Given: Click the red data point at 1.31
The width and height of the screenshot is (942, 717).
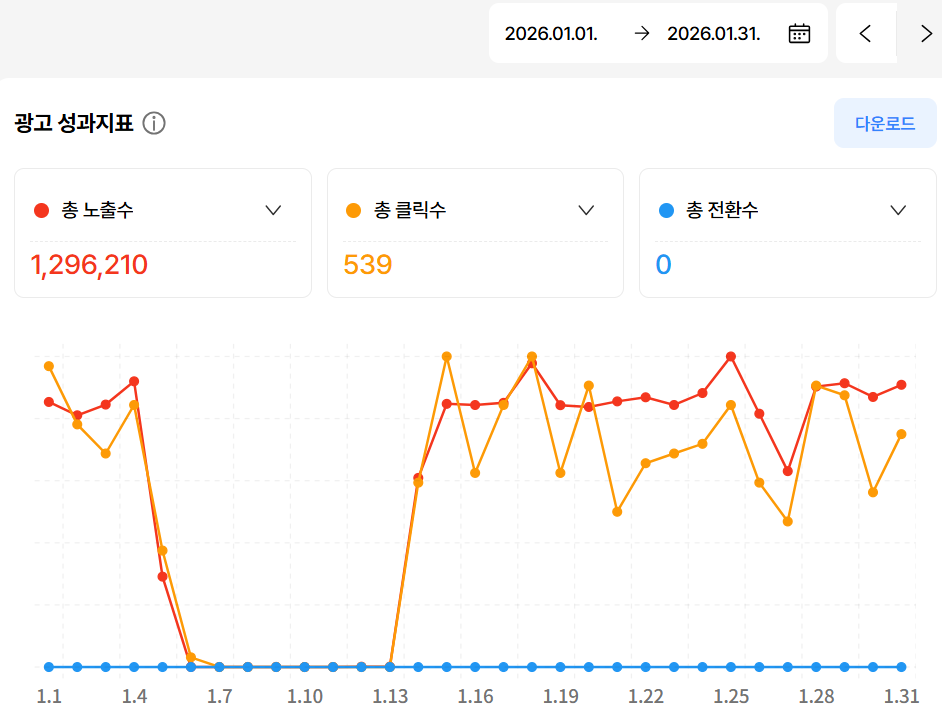Looking at the screenshot, I should 901,385.
